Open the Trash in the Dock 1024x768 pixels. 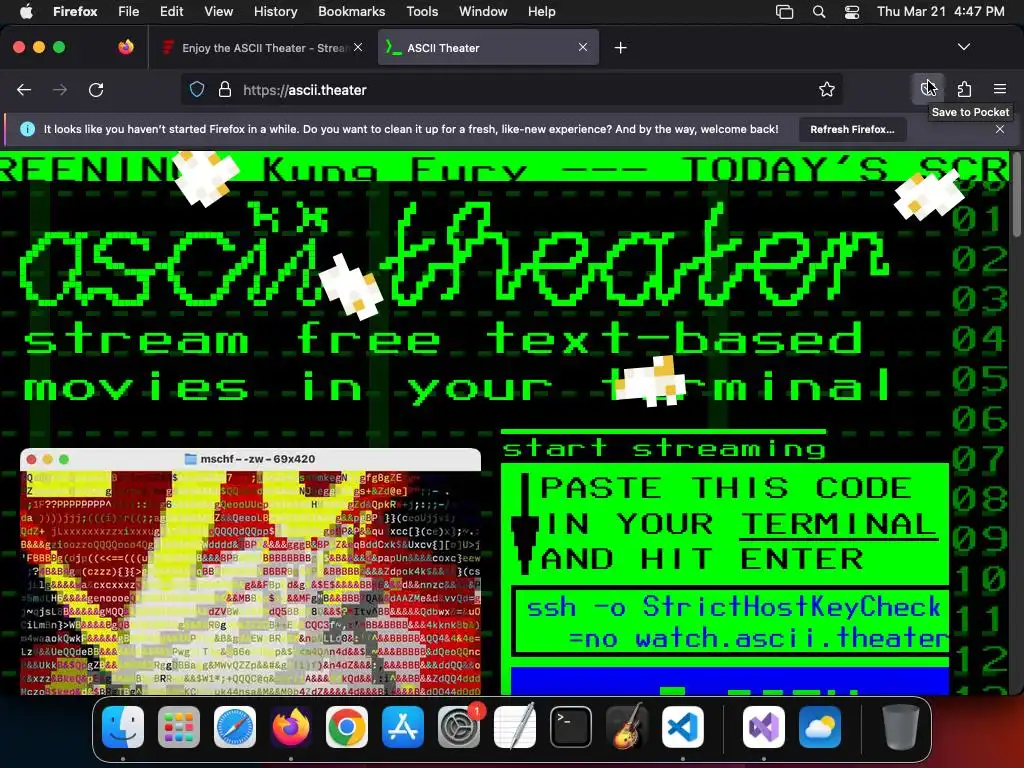click(900, 727)
